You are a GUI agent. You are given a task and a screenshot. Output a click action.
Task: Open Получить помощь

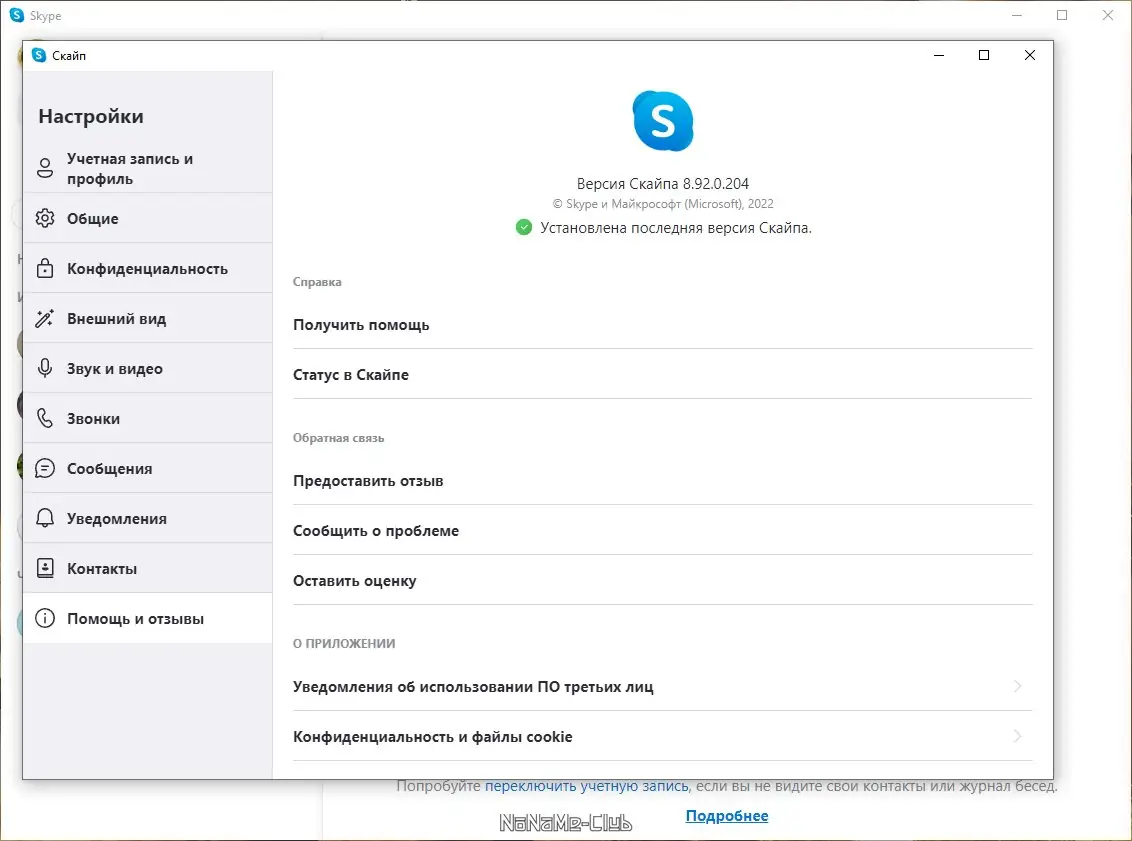pyautogui.click(x=663, y=325)
